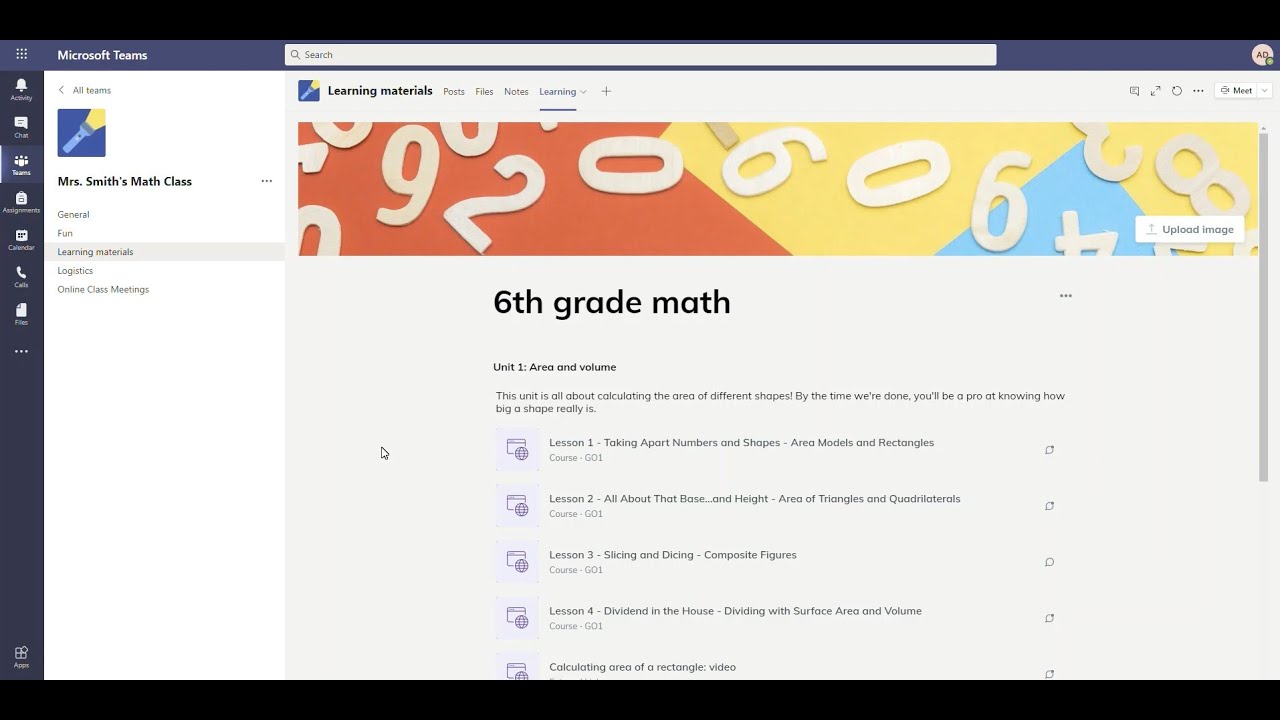Open Chat in the left rail
Image resolution: width=1280 pixels, height=720 pixels.
21,127
